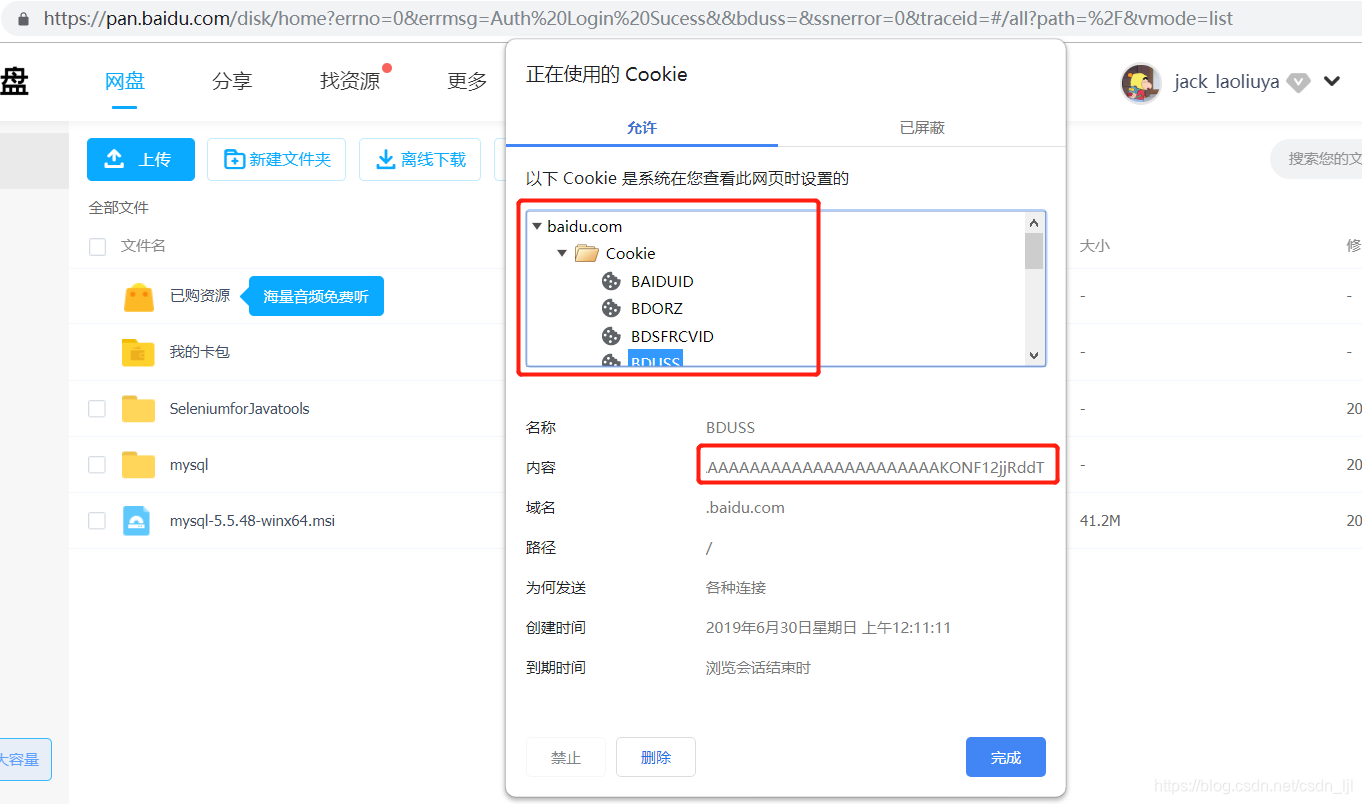Switch to the 已屏蔽 tab
Viewport: 1362px width, 804px height.
coord(922,128)
